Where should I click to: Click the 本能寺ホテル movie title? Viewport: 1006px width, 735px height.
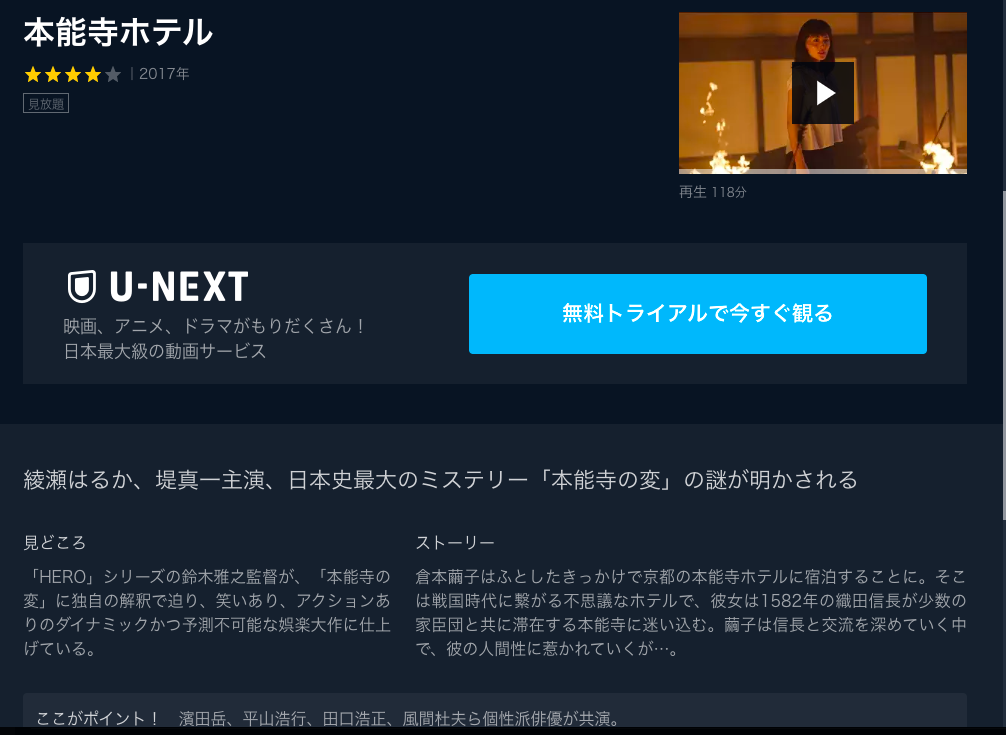pos(118,32)
